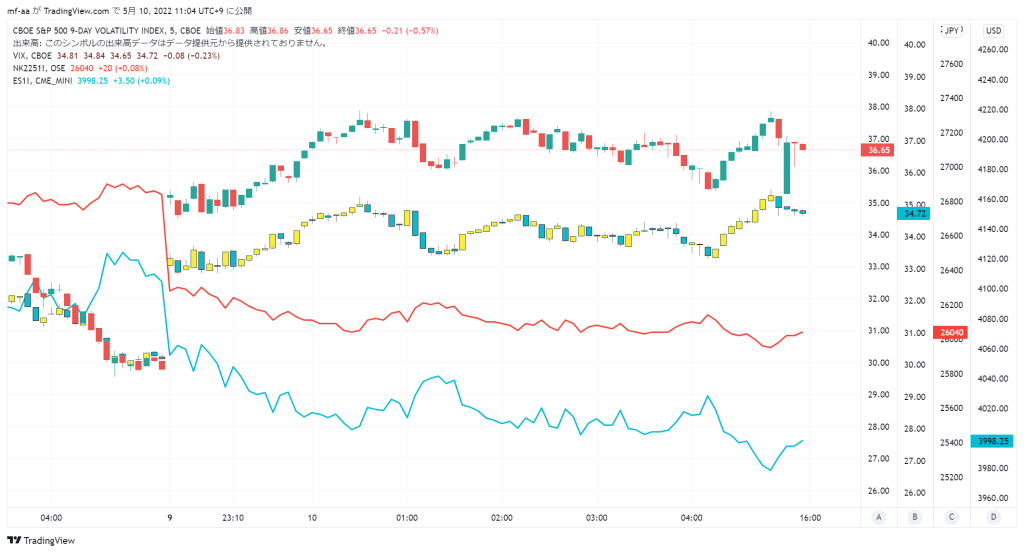Click the +3.50 (+0.09%) ES1! change value
1024x553 pixels.
pyautogui.click(x=142, y=80)
